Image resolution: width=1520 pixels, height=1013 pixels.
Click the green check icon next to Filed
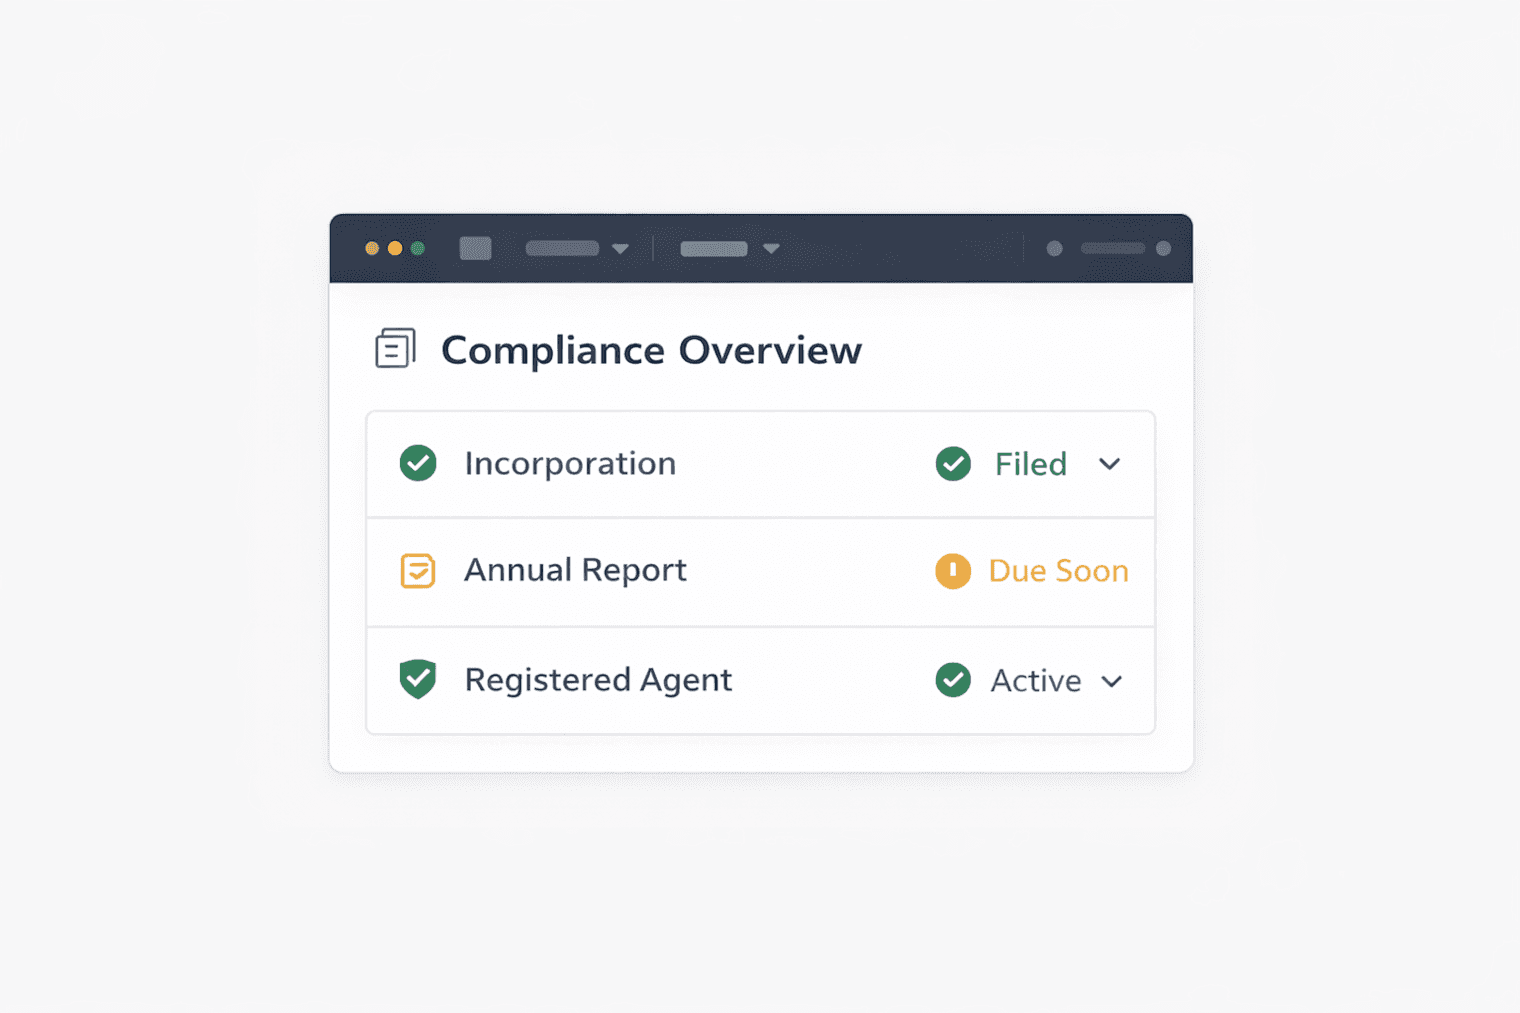click(953, 463)
